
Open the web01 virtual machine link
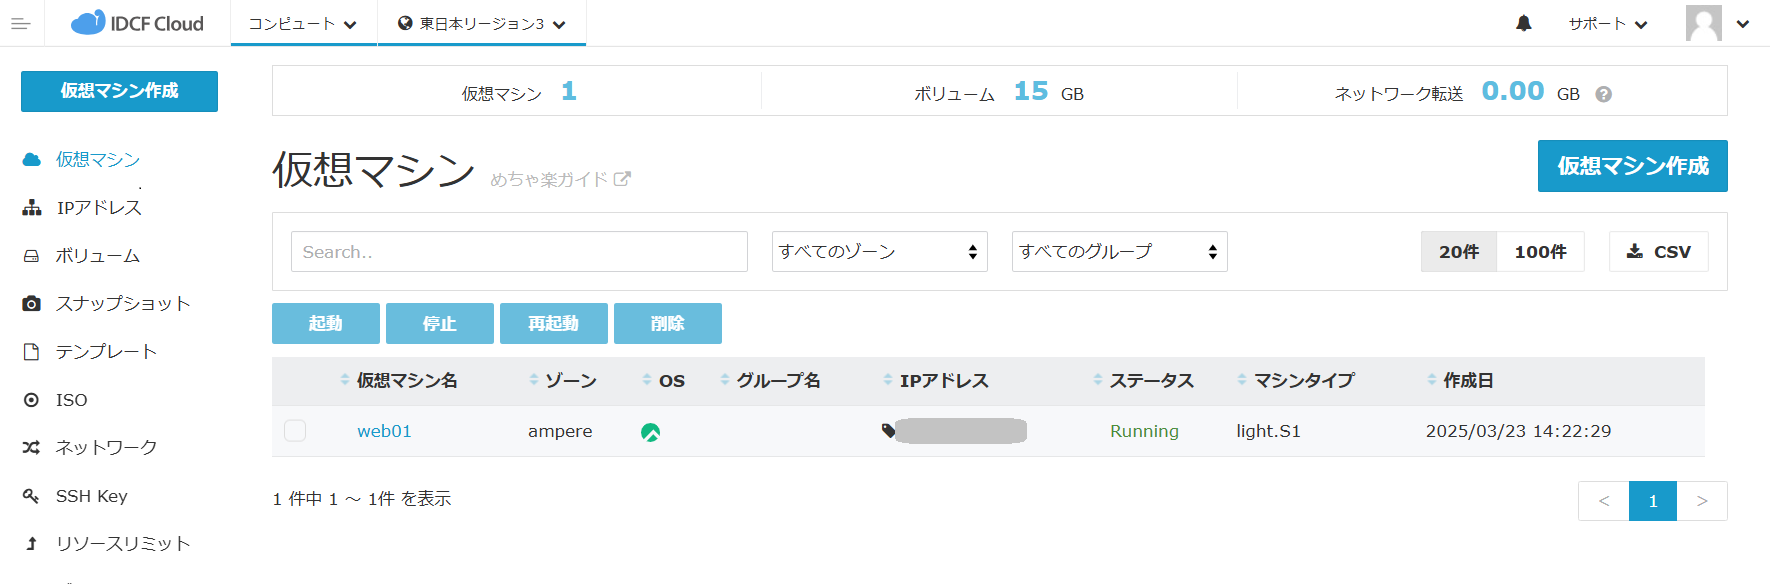pyautogui.click(x=384, y=431)
